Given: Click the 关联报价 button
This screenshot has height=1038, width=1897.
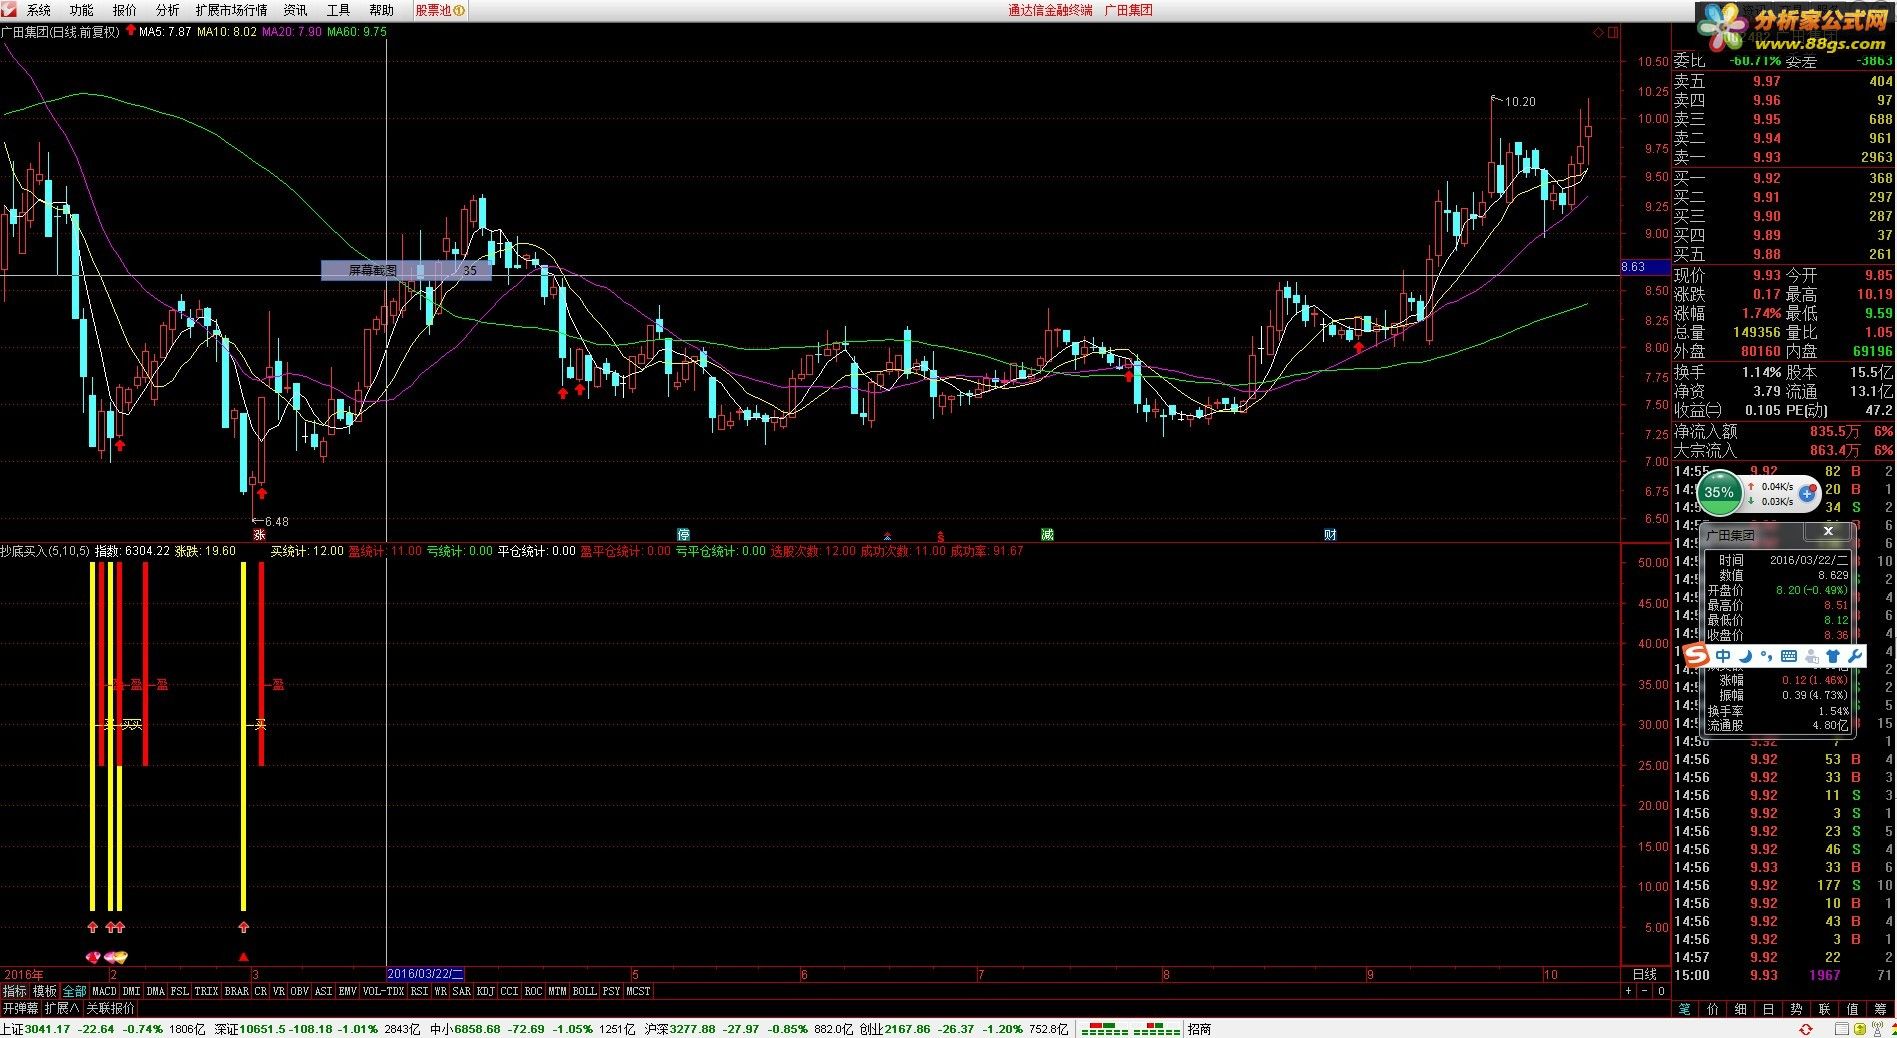Looking at the screenshot, I should coord(110,1008).
